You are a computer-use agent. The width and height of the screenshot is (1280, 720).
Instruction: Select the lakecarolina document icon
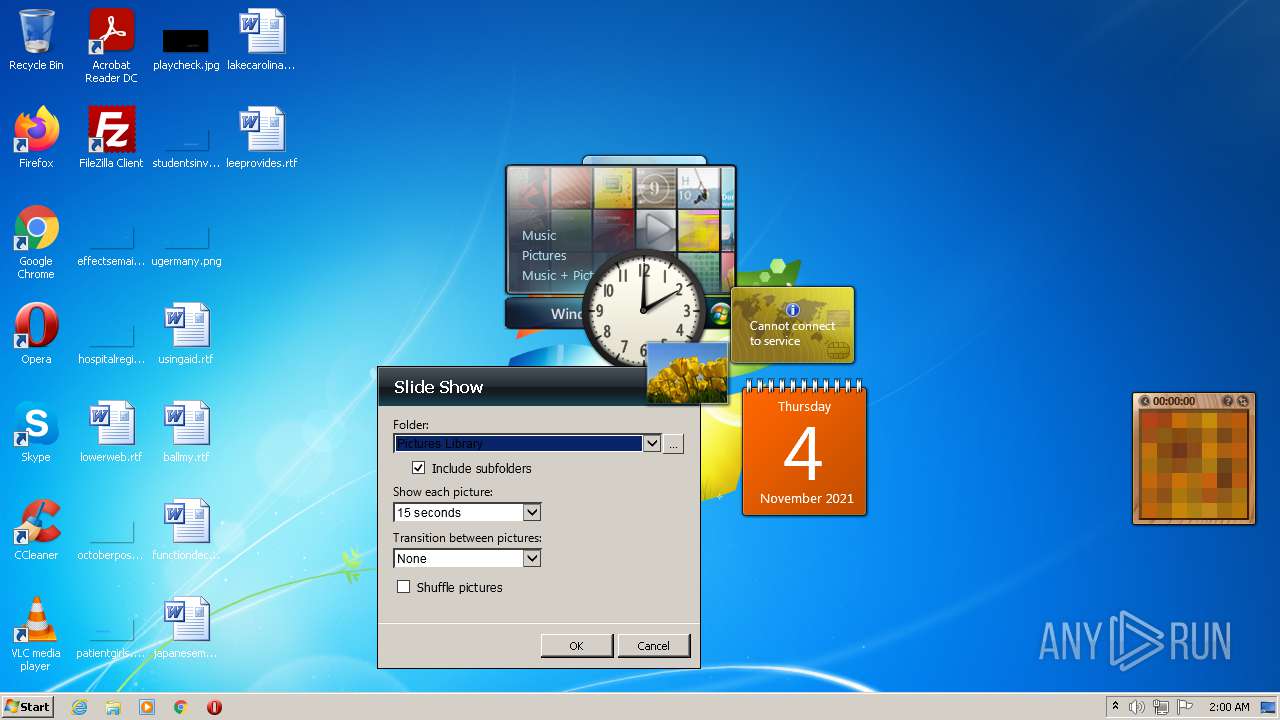[261, 40]
